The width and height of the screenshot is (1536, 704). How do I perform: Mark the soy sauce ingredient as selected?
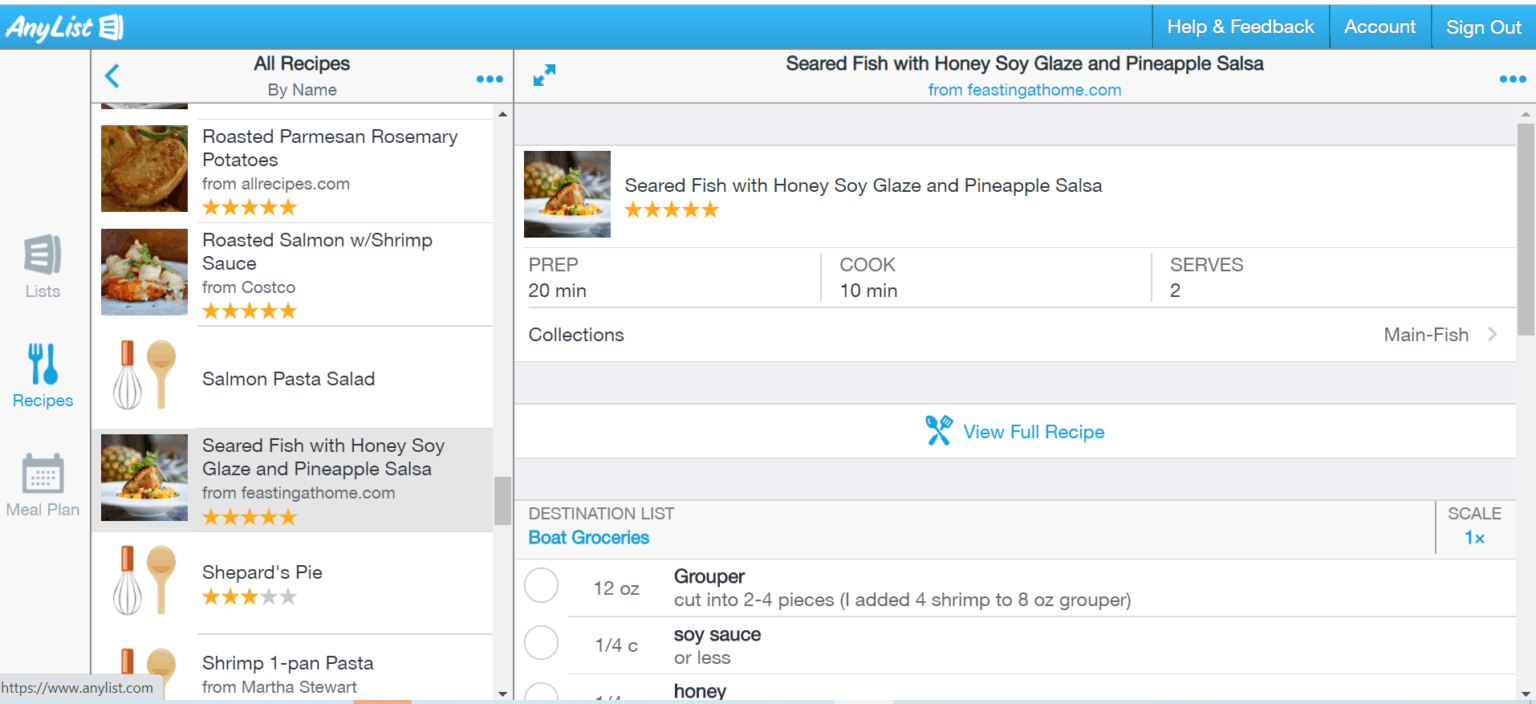point(541,643)
